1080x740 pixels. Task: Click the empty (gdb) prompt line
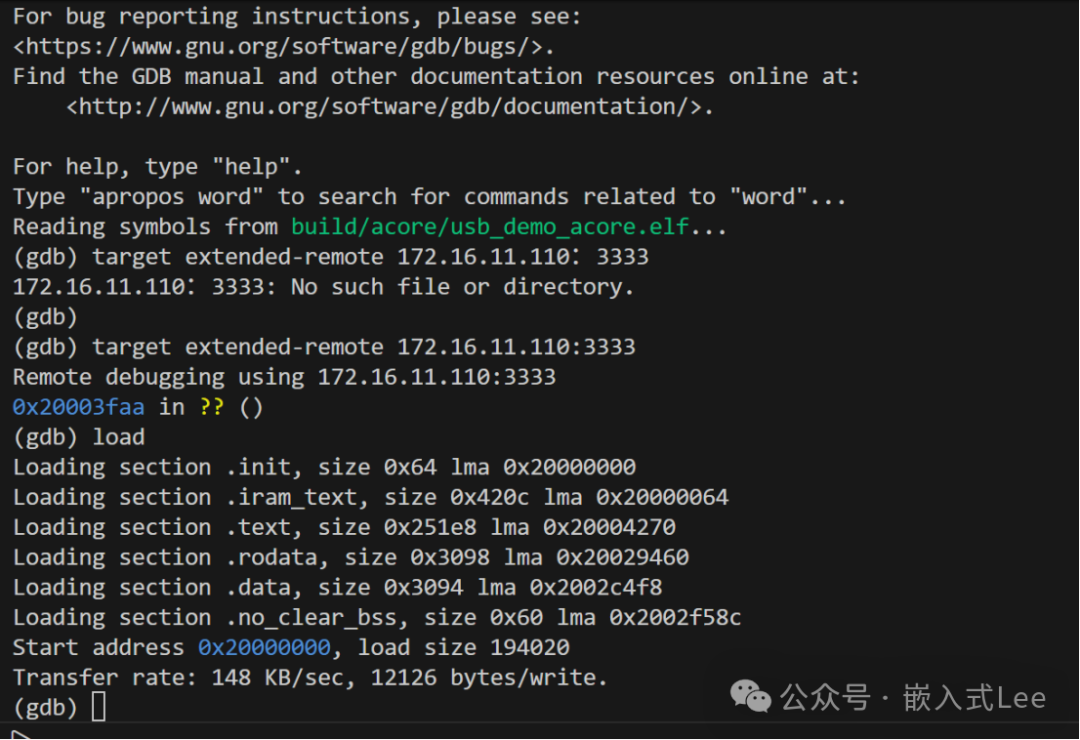click(45, 317)
